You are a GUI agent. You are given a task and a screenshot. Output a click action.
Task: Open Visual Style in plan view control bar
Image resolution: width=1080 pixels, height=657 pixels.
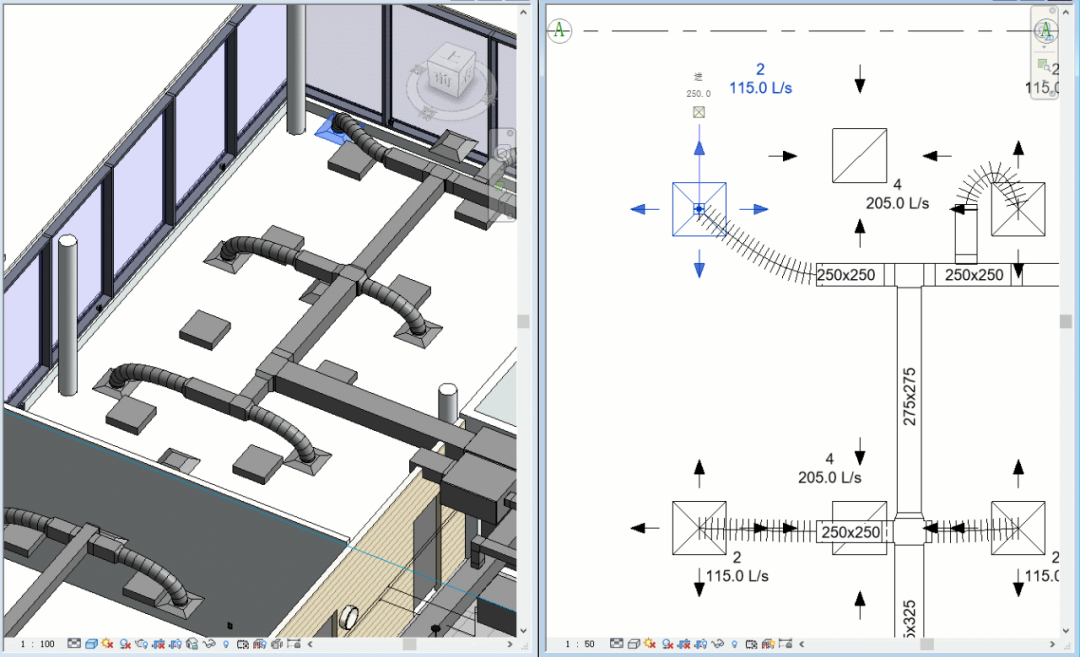point(635,645)
